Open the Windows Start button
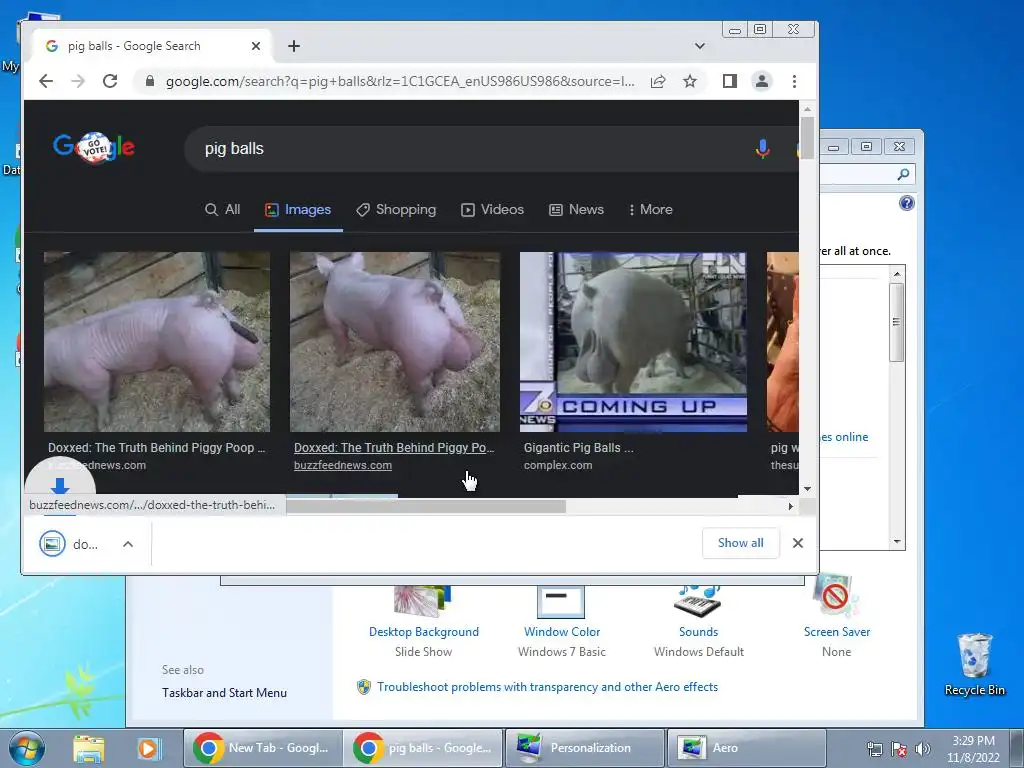The height and width of the screenshot is (768, 1024). tap(27, 748)
